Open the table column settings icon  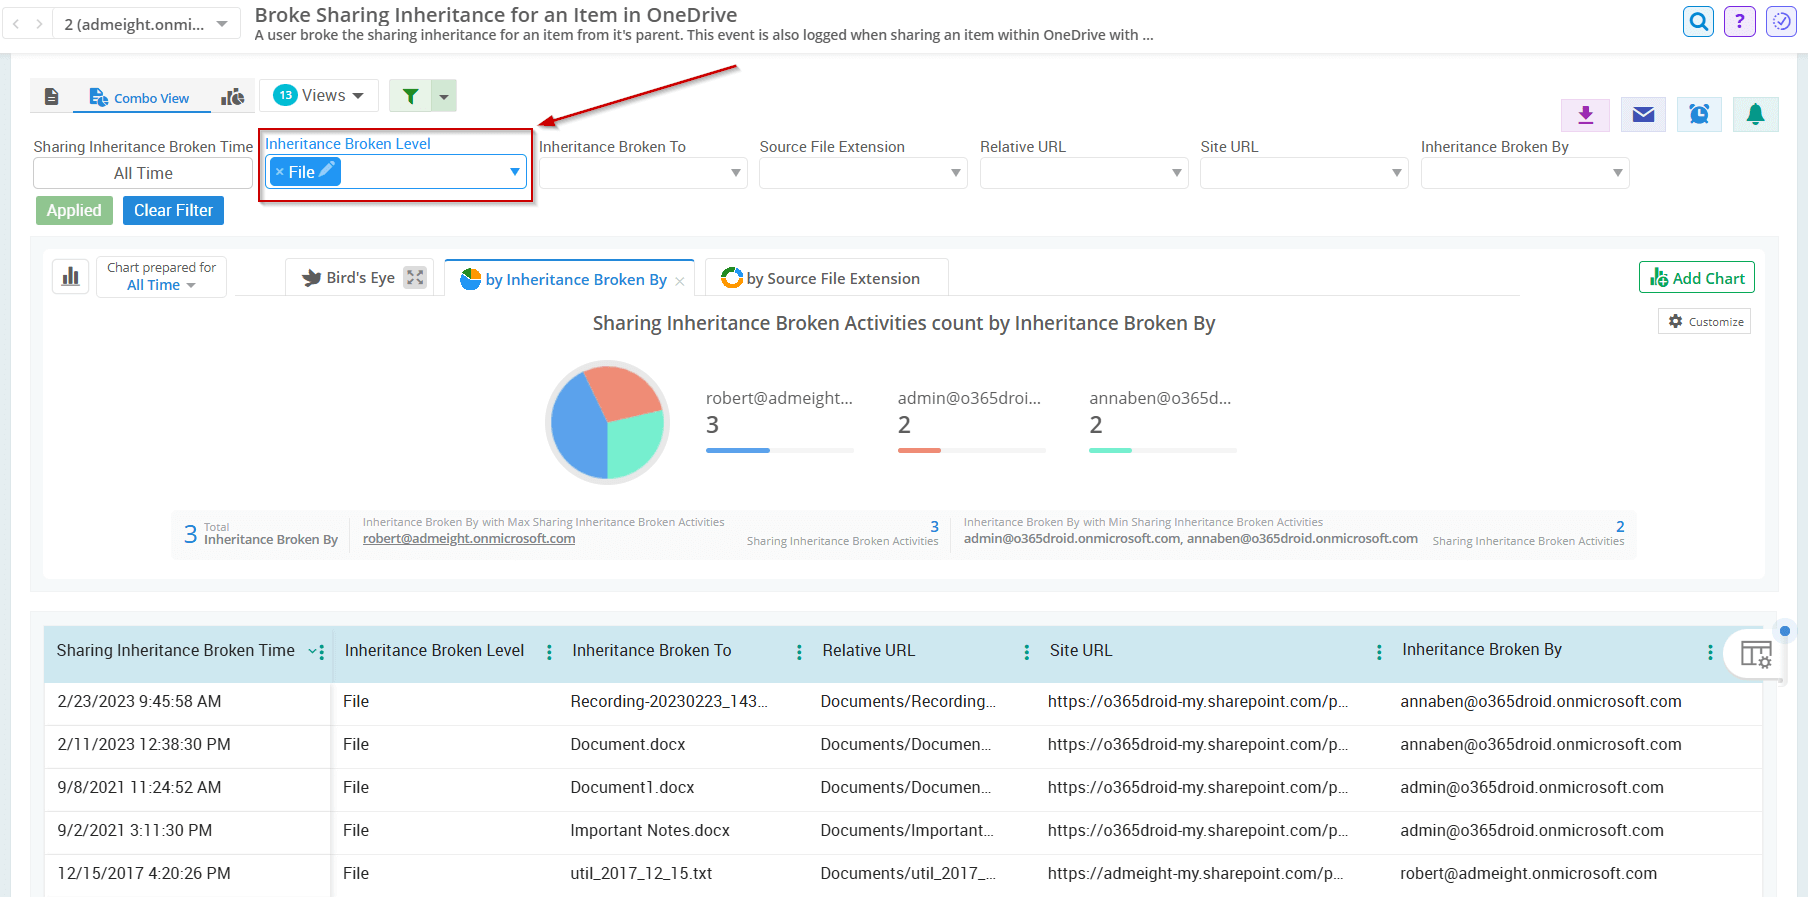[x=1755, y=654]
